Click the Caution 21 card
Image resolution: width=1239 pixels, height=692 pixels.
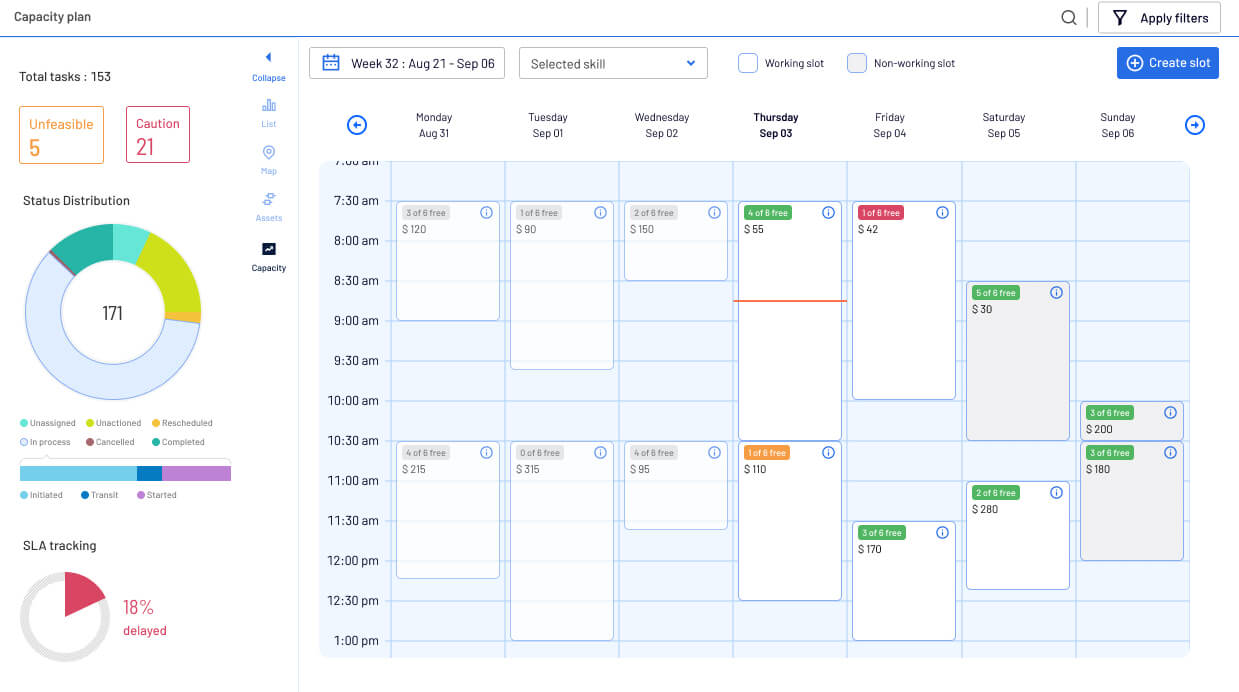(x=158, y=135)
